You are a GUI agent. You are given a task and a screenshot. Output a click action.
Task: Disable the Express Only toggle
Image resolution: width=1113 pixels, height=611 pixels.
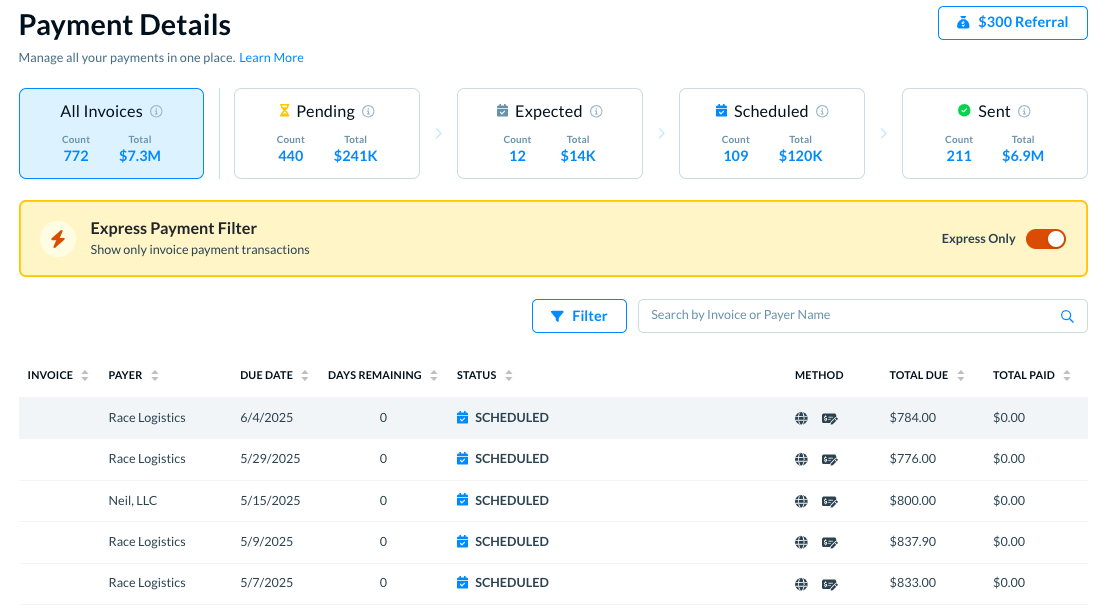click(x=1046, y=239)
